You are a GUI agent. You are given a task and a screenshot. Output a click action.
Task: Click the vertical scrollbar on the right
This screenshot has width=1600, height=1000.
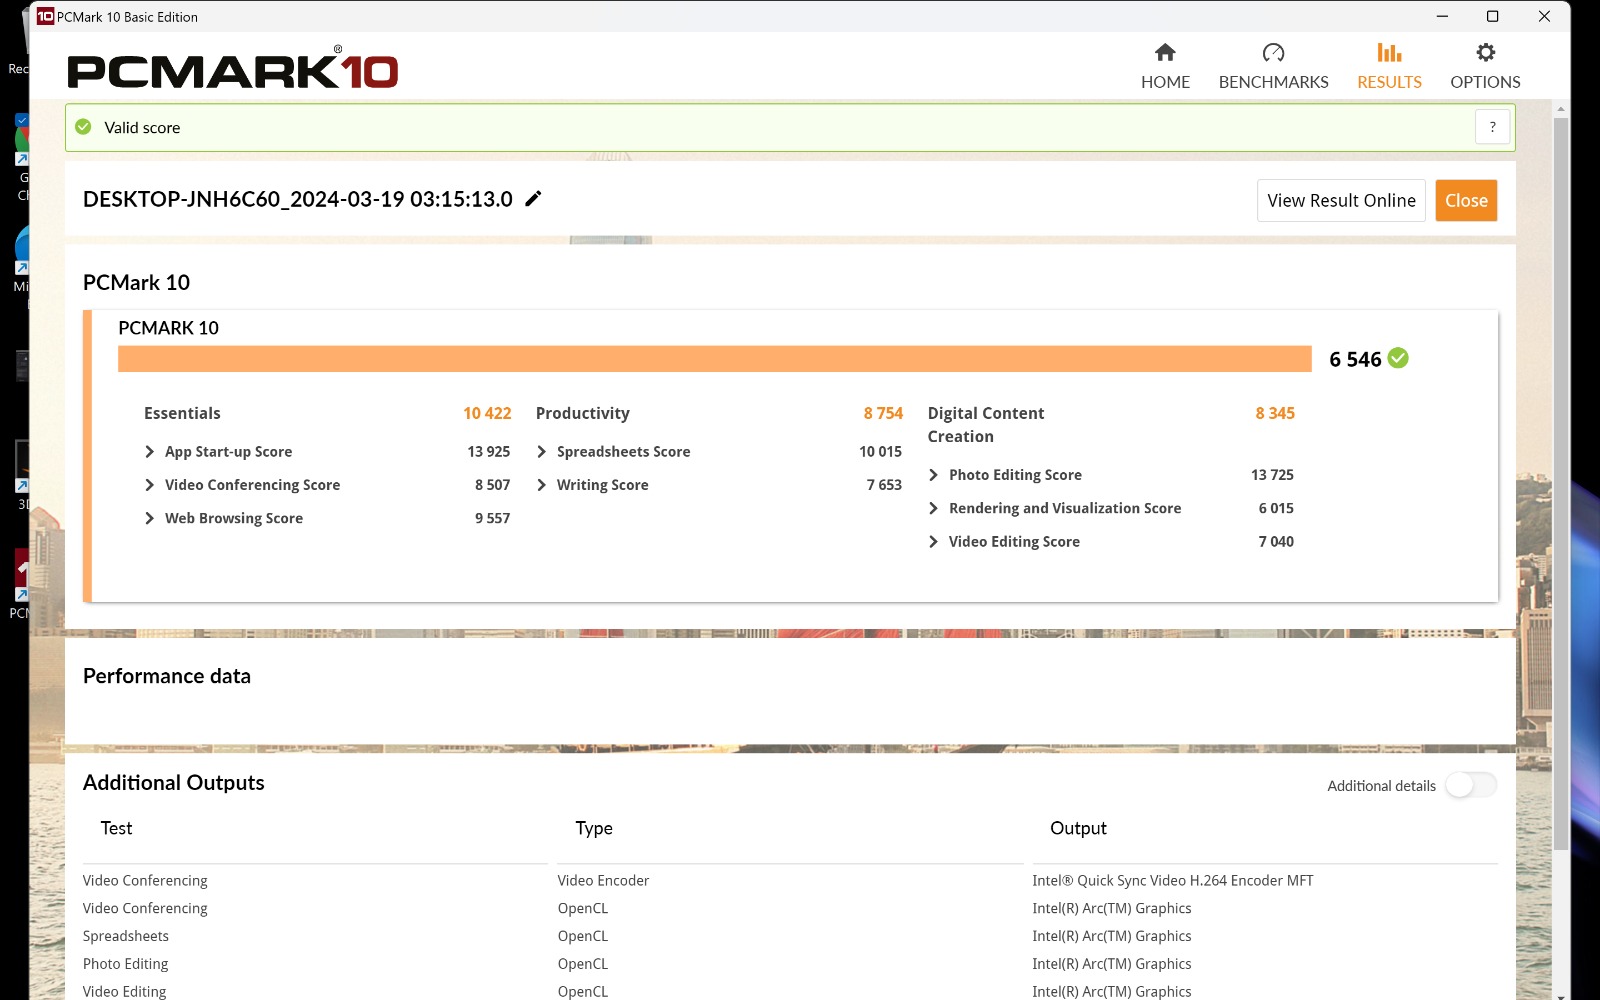point(1561,480)
